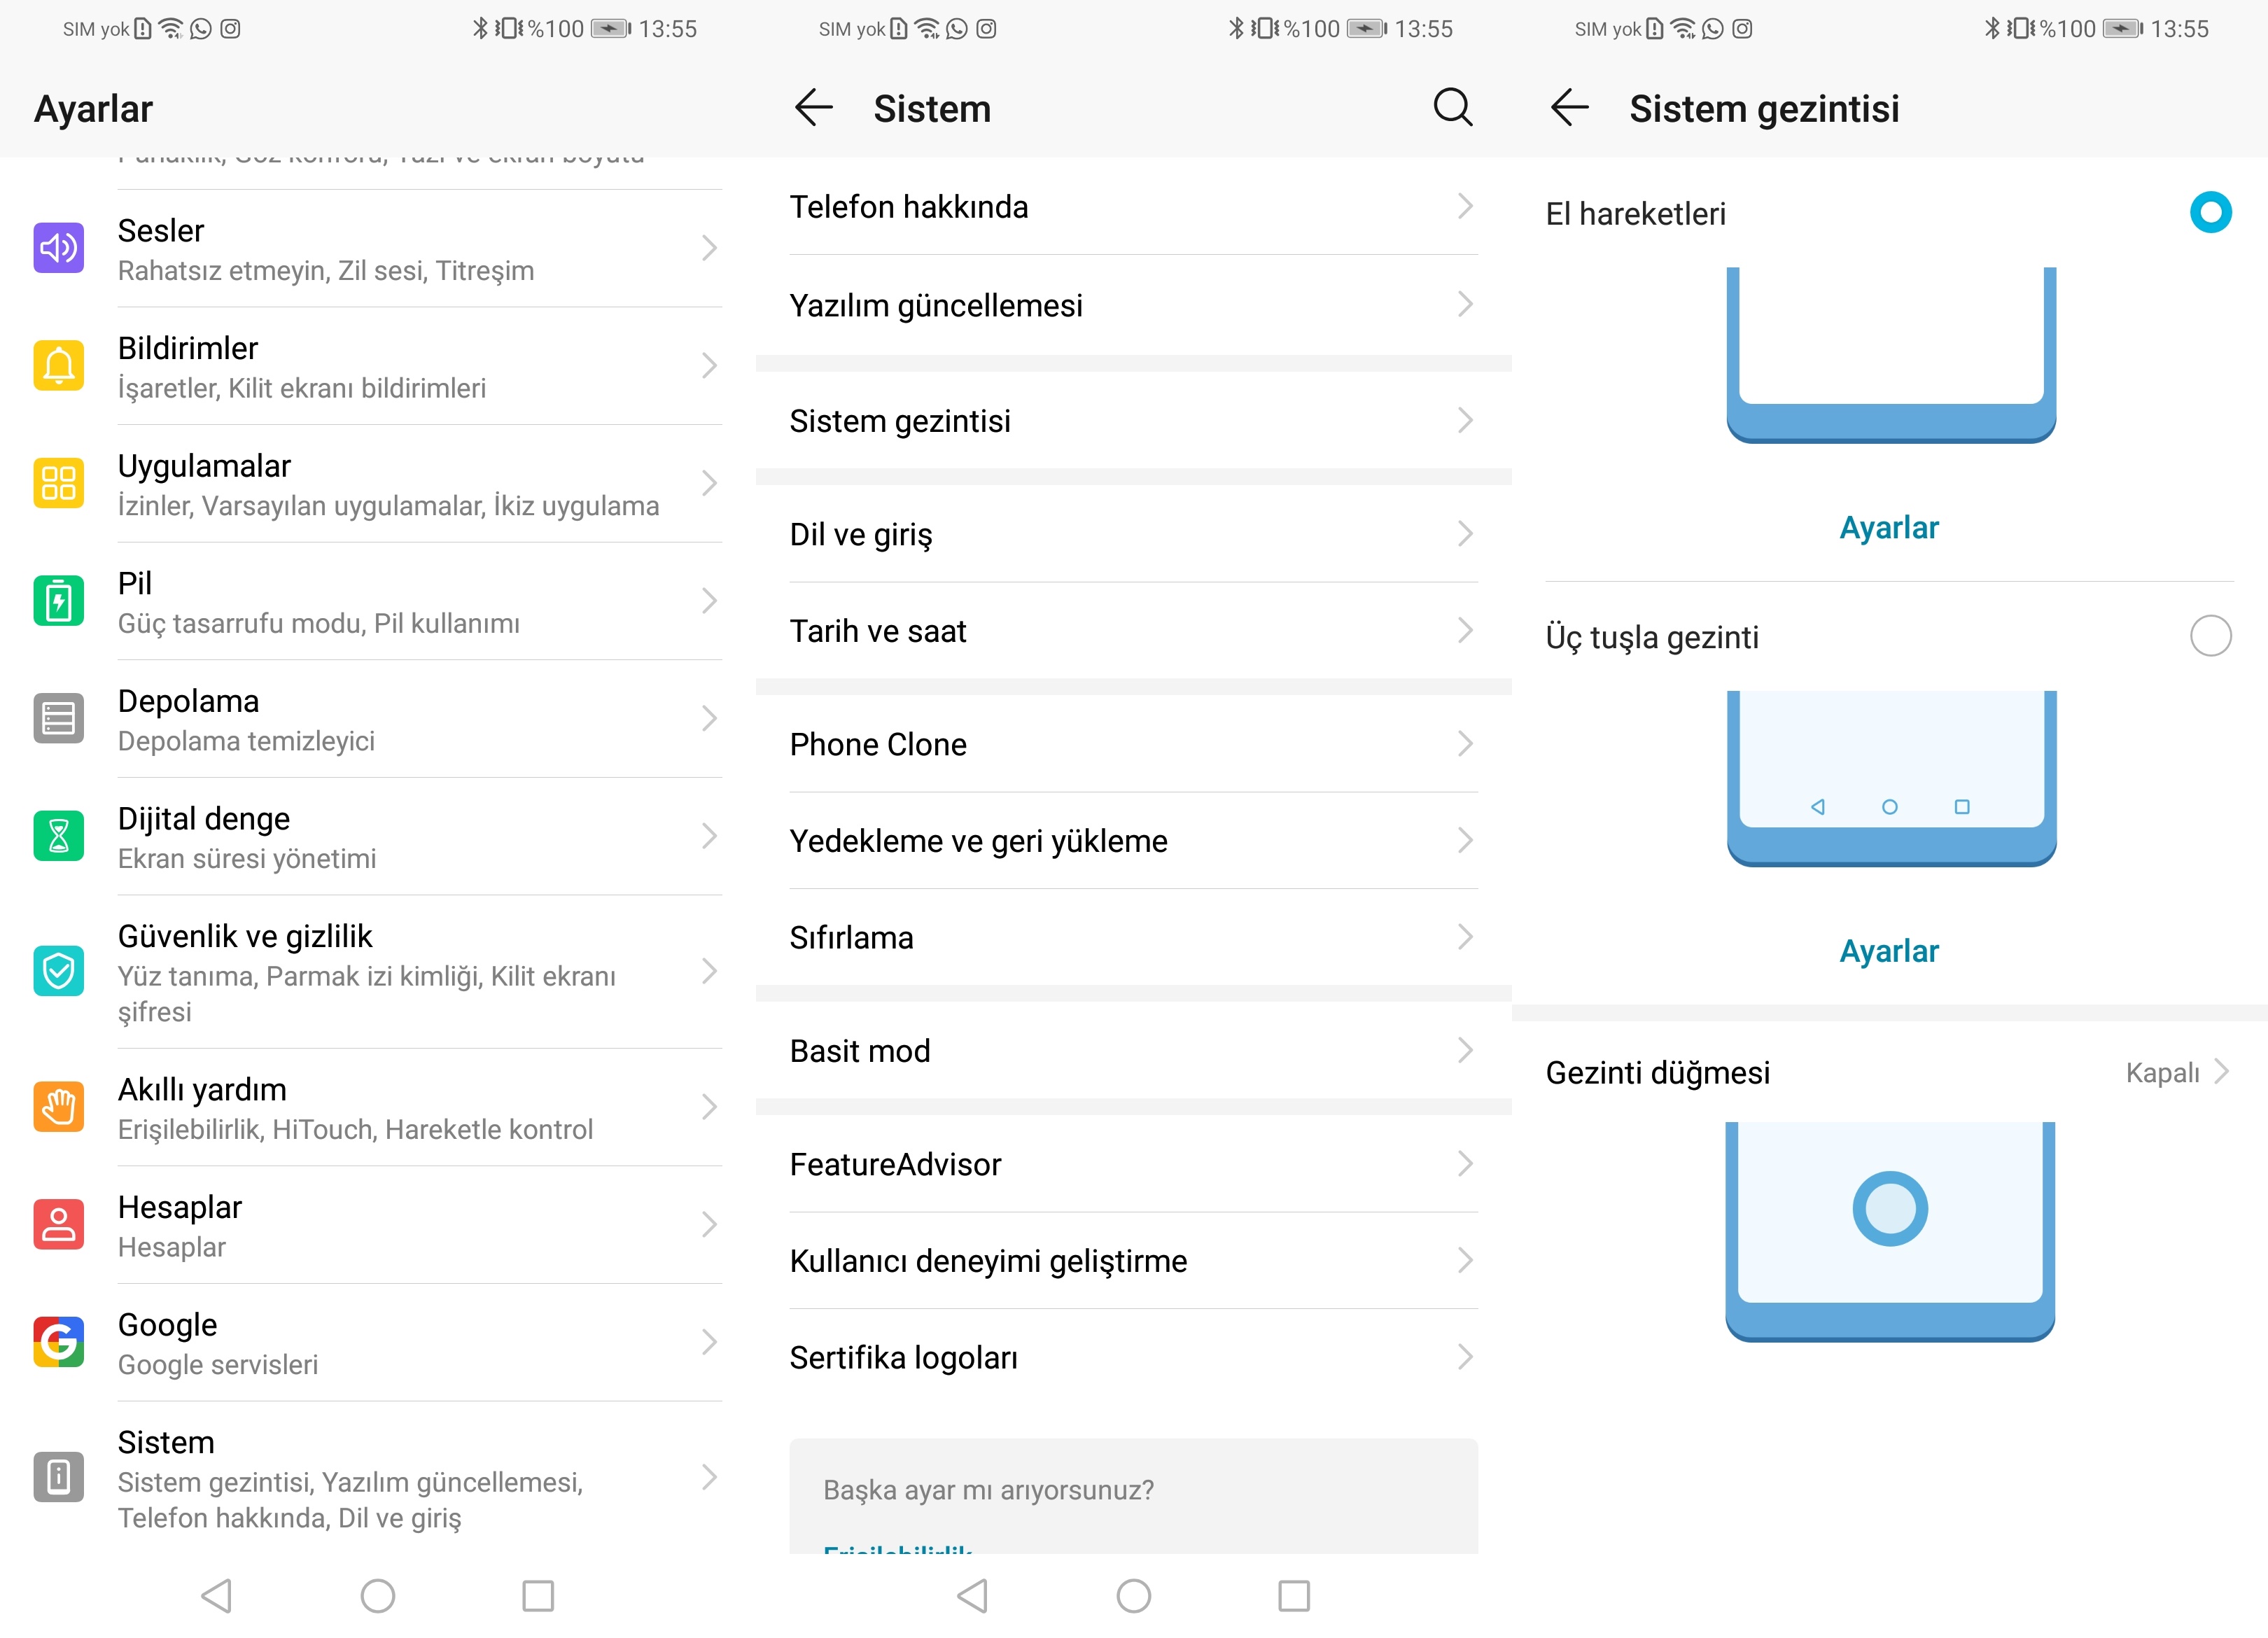This screenshot has width=2268, height=1638.
Task: Click the search icon in Sistem header
Action: [x=1452, y=107]
